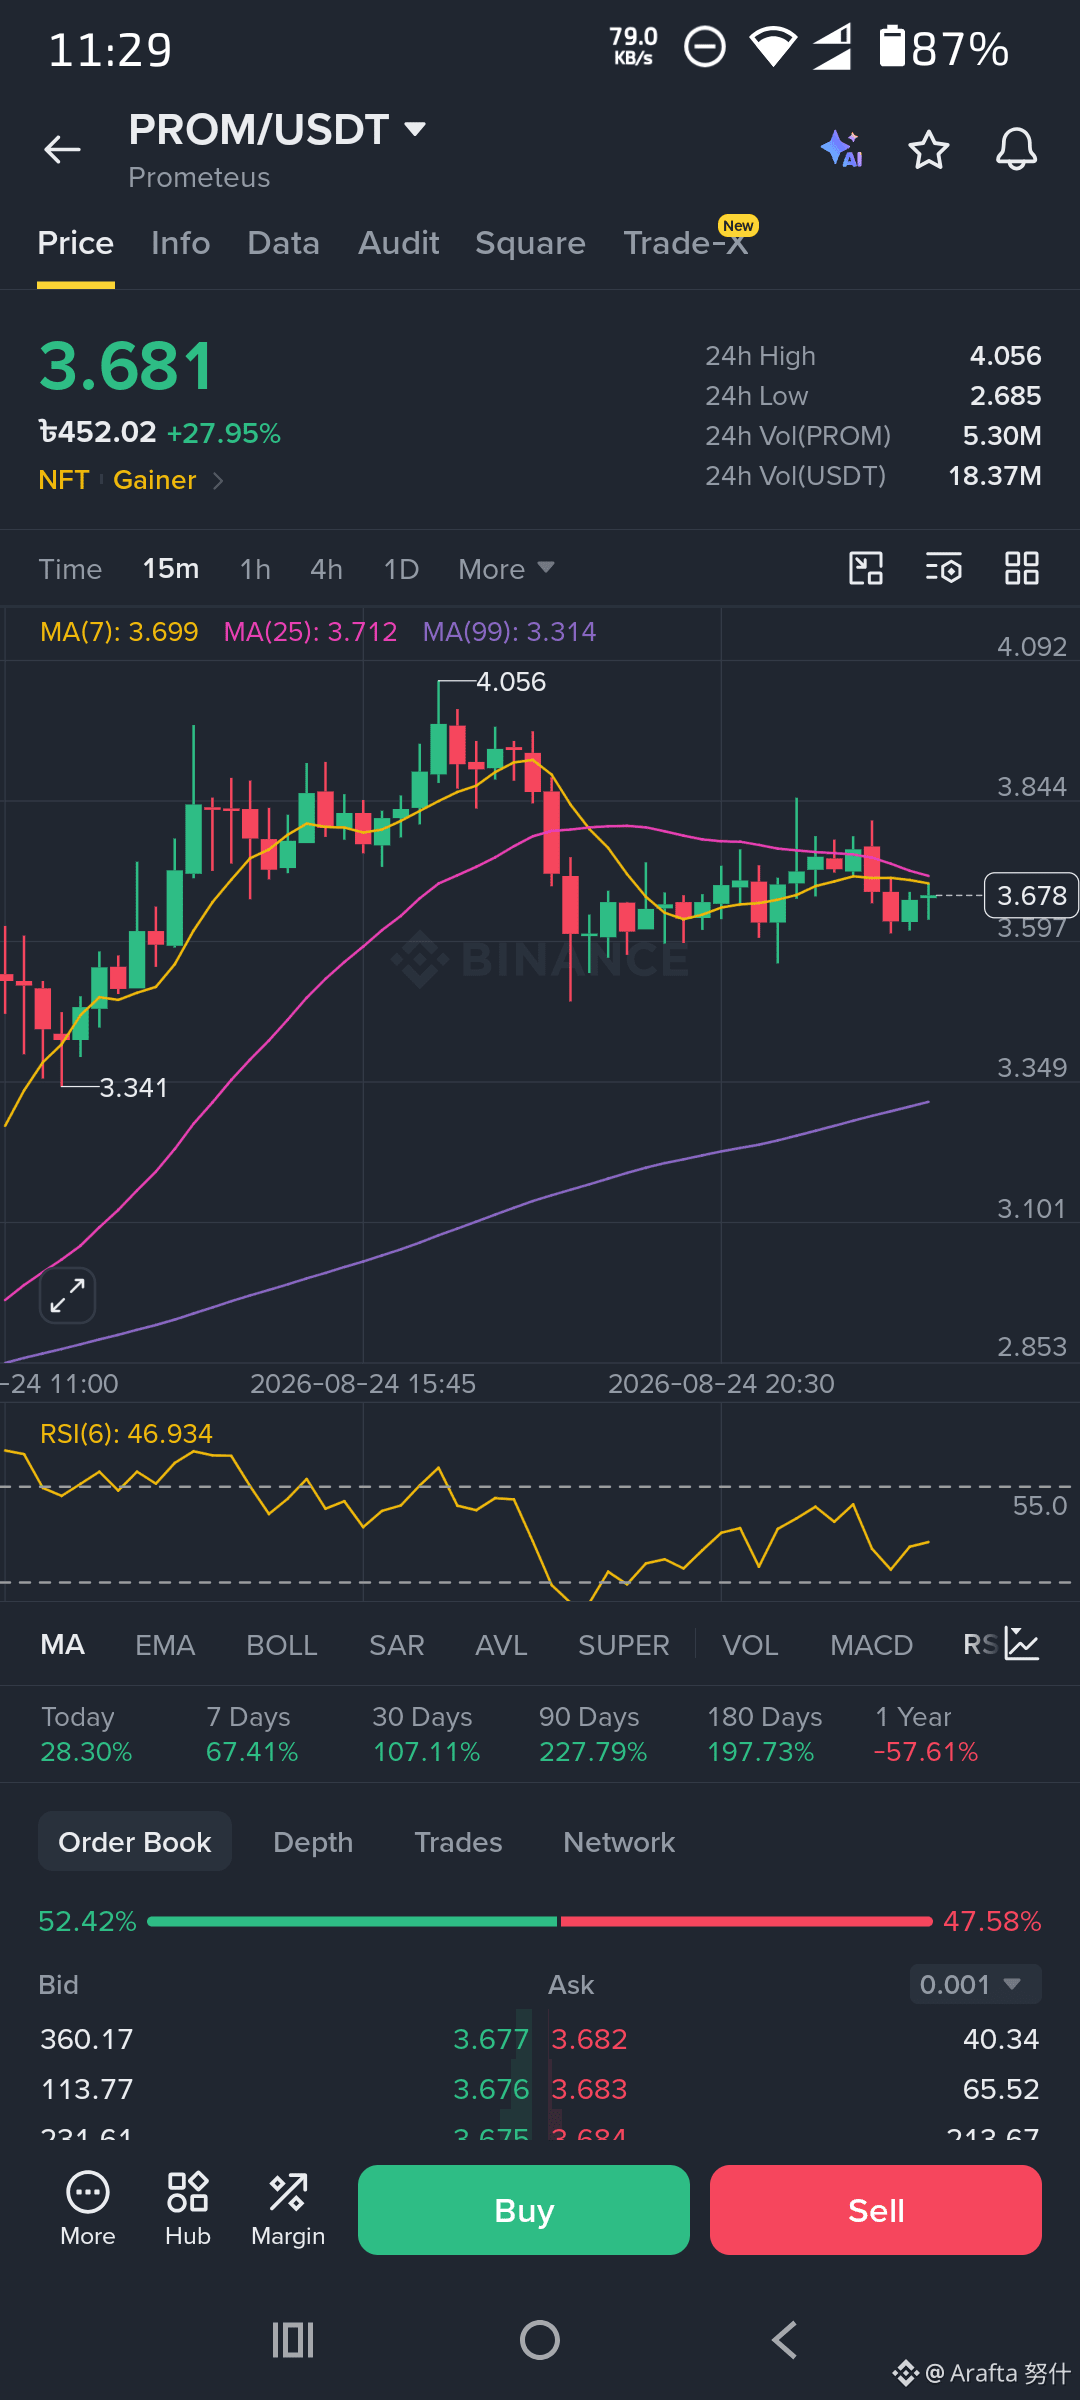Select bid price 3.676 row
The height and width of the screenshot is (2400, 1080).
pyautogui.click(x=284, y=2089)
